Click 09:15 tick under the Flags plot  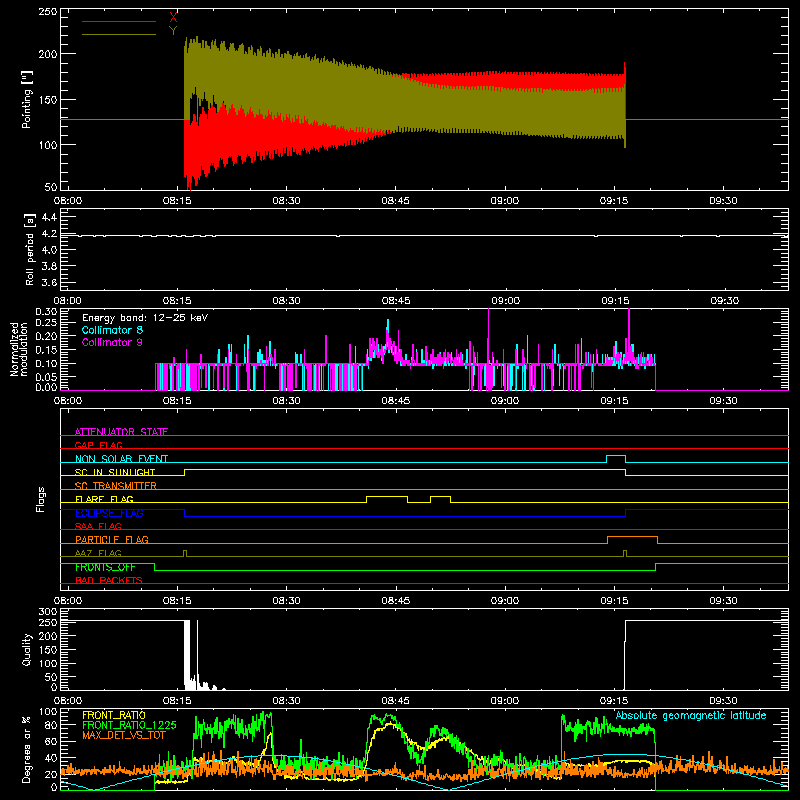click(614, 601)
